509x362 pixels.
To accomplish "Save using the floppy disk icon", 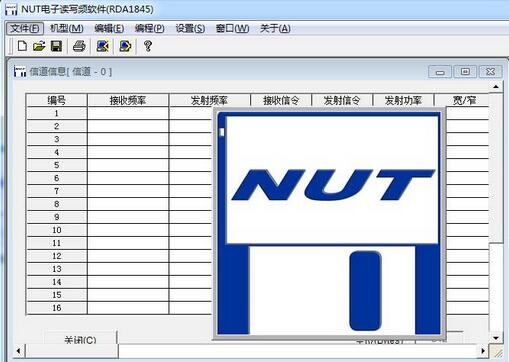I will (56, 46).
